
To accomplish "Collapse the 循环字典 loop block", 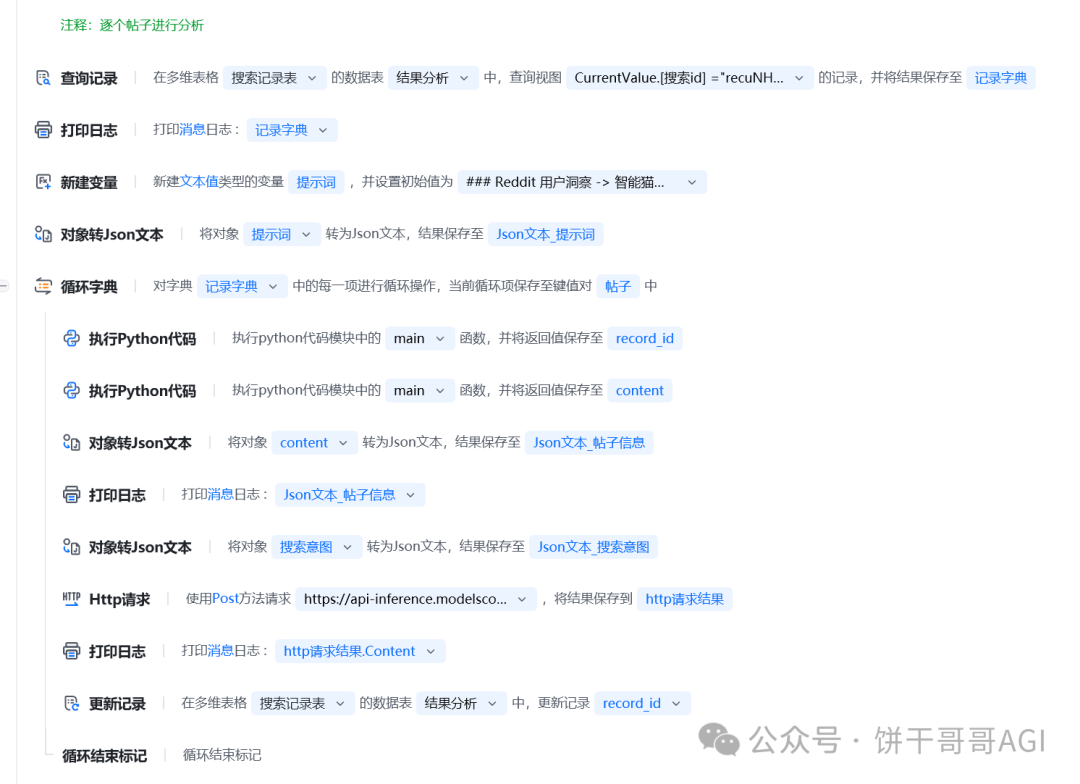I will pos(4,286).
